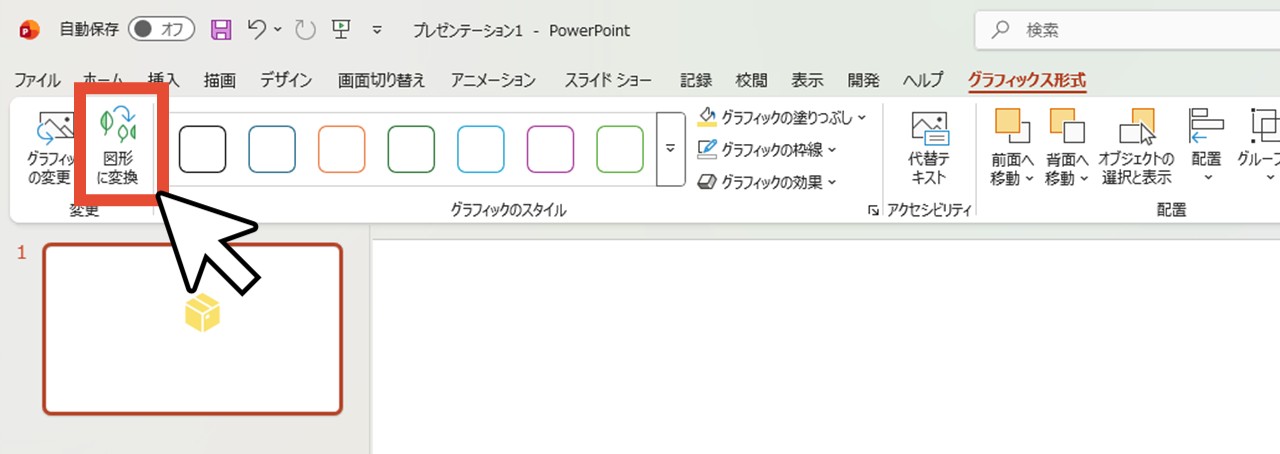Apply the dark blue outline graphic style

[272, 150]
